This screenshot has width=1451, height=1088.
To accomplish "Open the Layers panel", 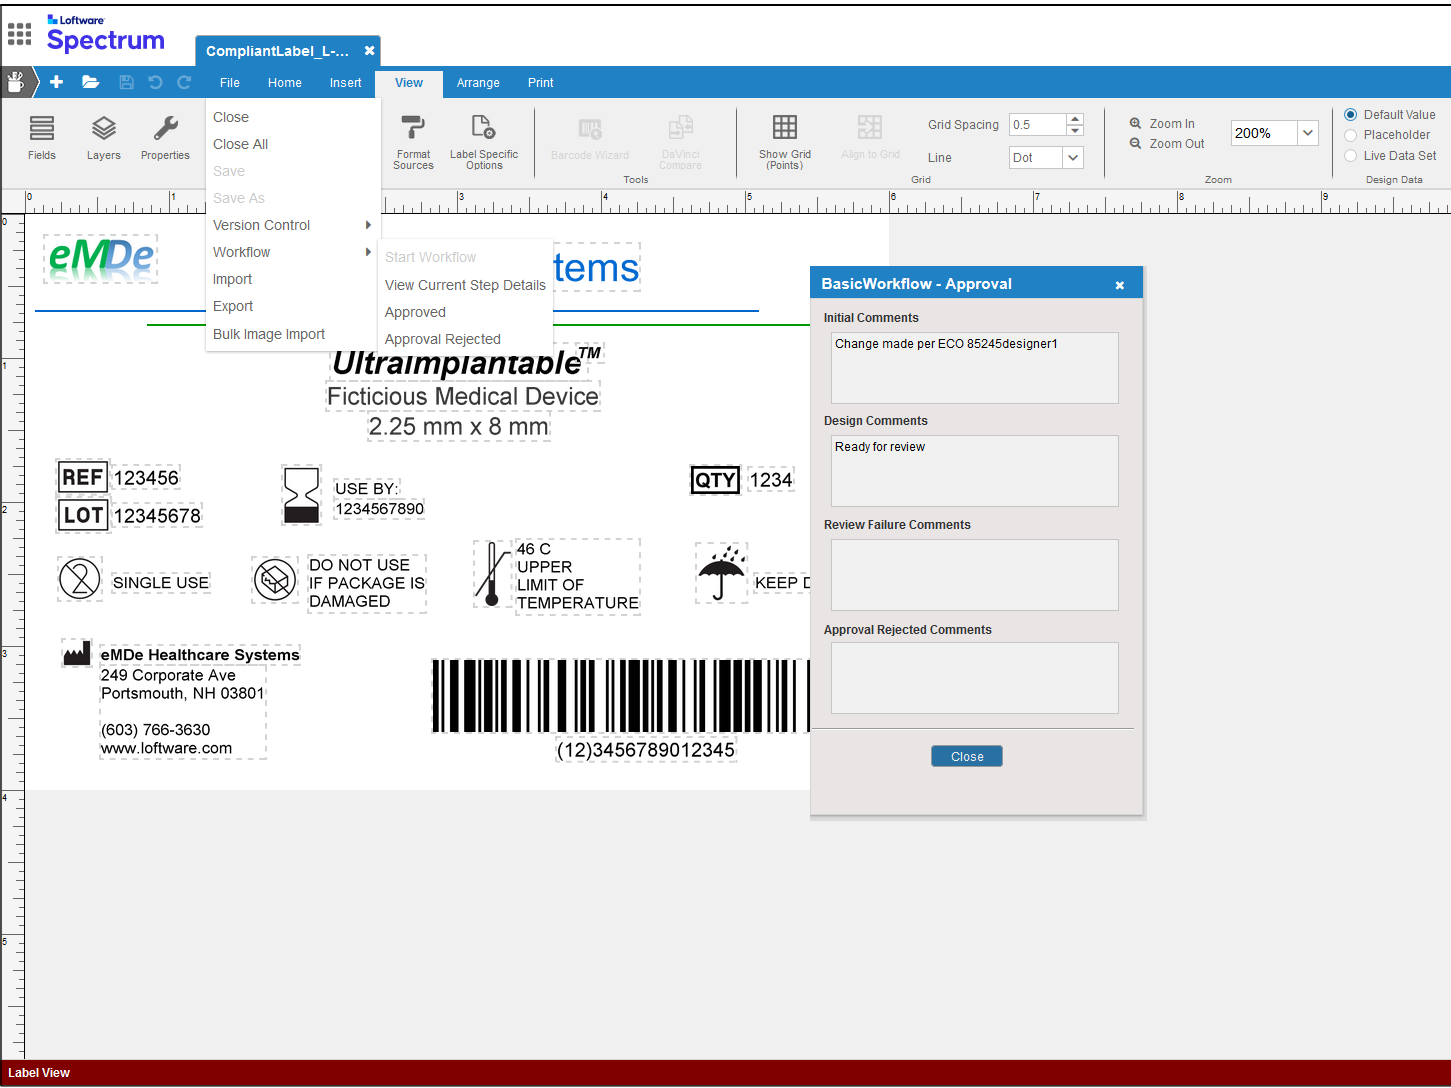I will pyautogui.click(x=104, y=137).
